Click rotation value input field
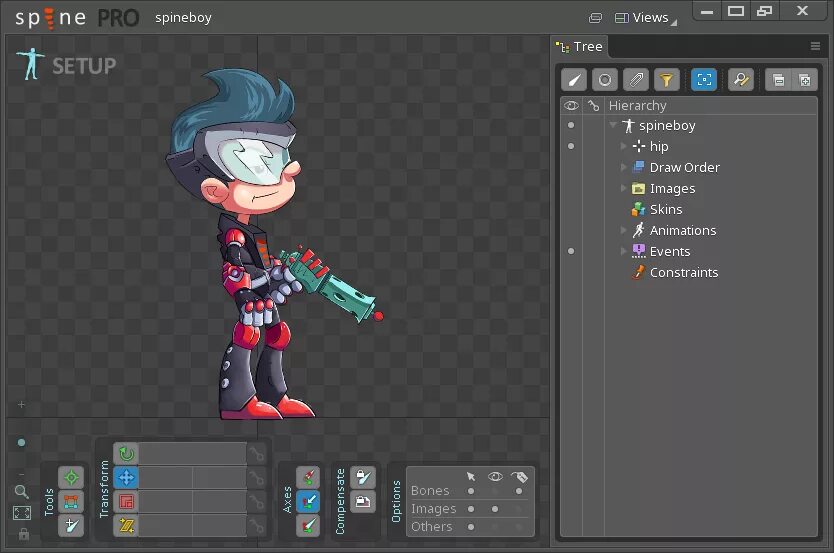The width and height of the screenshot is (834, 553). (x=193, y=454)
